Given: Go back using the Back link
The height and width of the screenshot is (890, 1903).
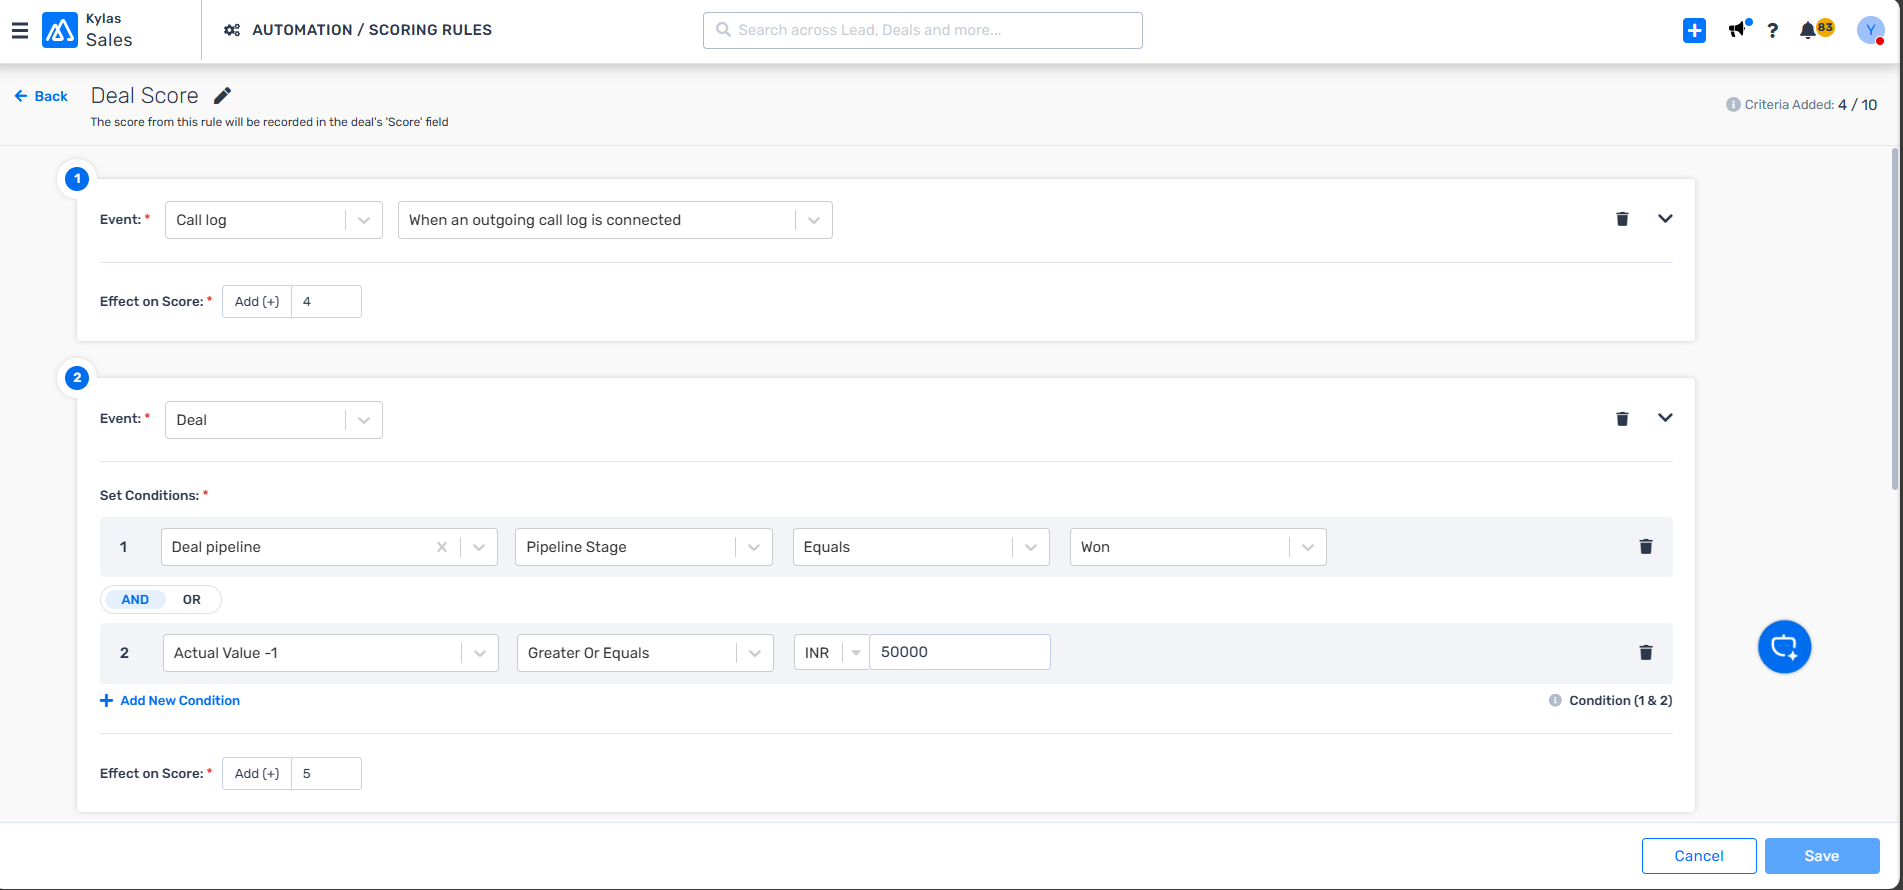Looking at the screenshot, I should point(42,96).
